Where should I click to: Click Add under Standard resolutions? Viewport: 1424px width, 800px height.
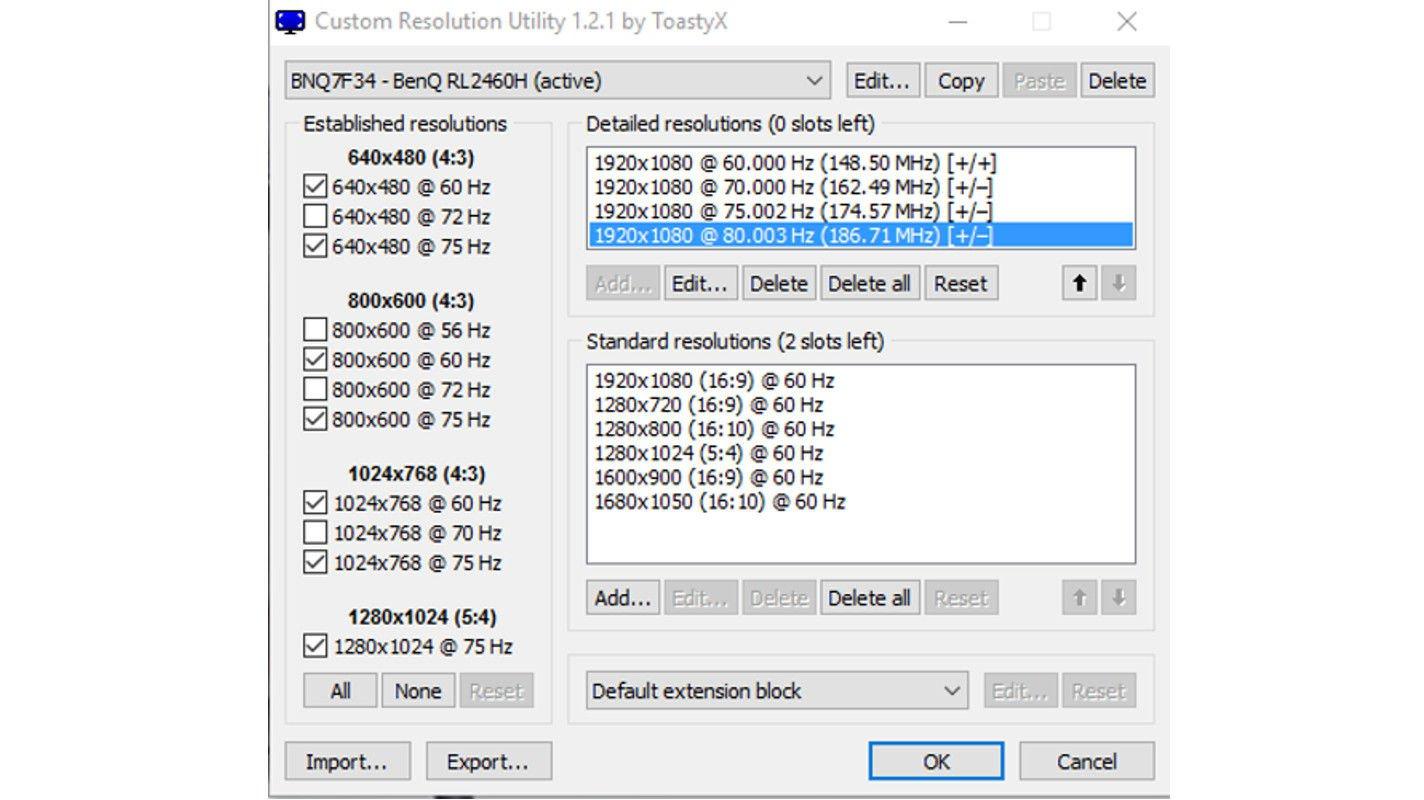[x=622, y=598]
